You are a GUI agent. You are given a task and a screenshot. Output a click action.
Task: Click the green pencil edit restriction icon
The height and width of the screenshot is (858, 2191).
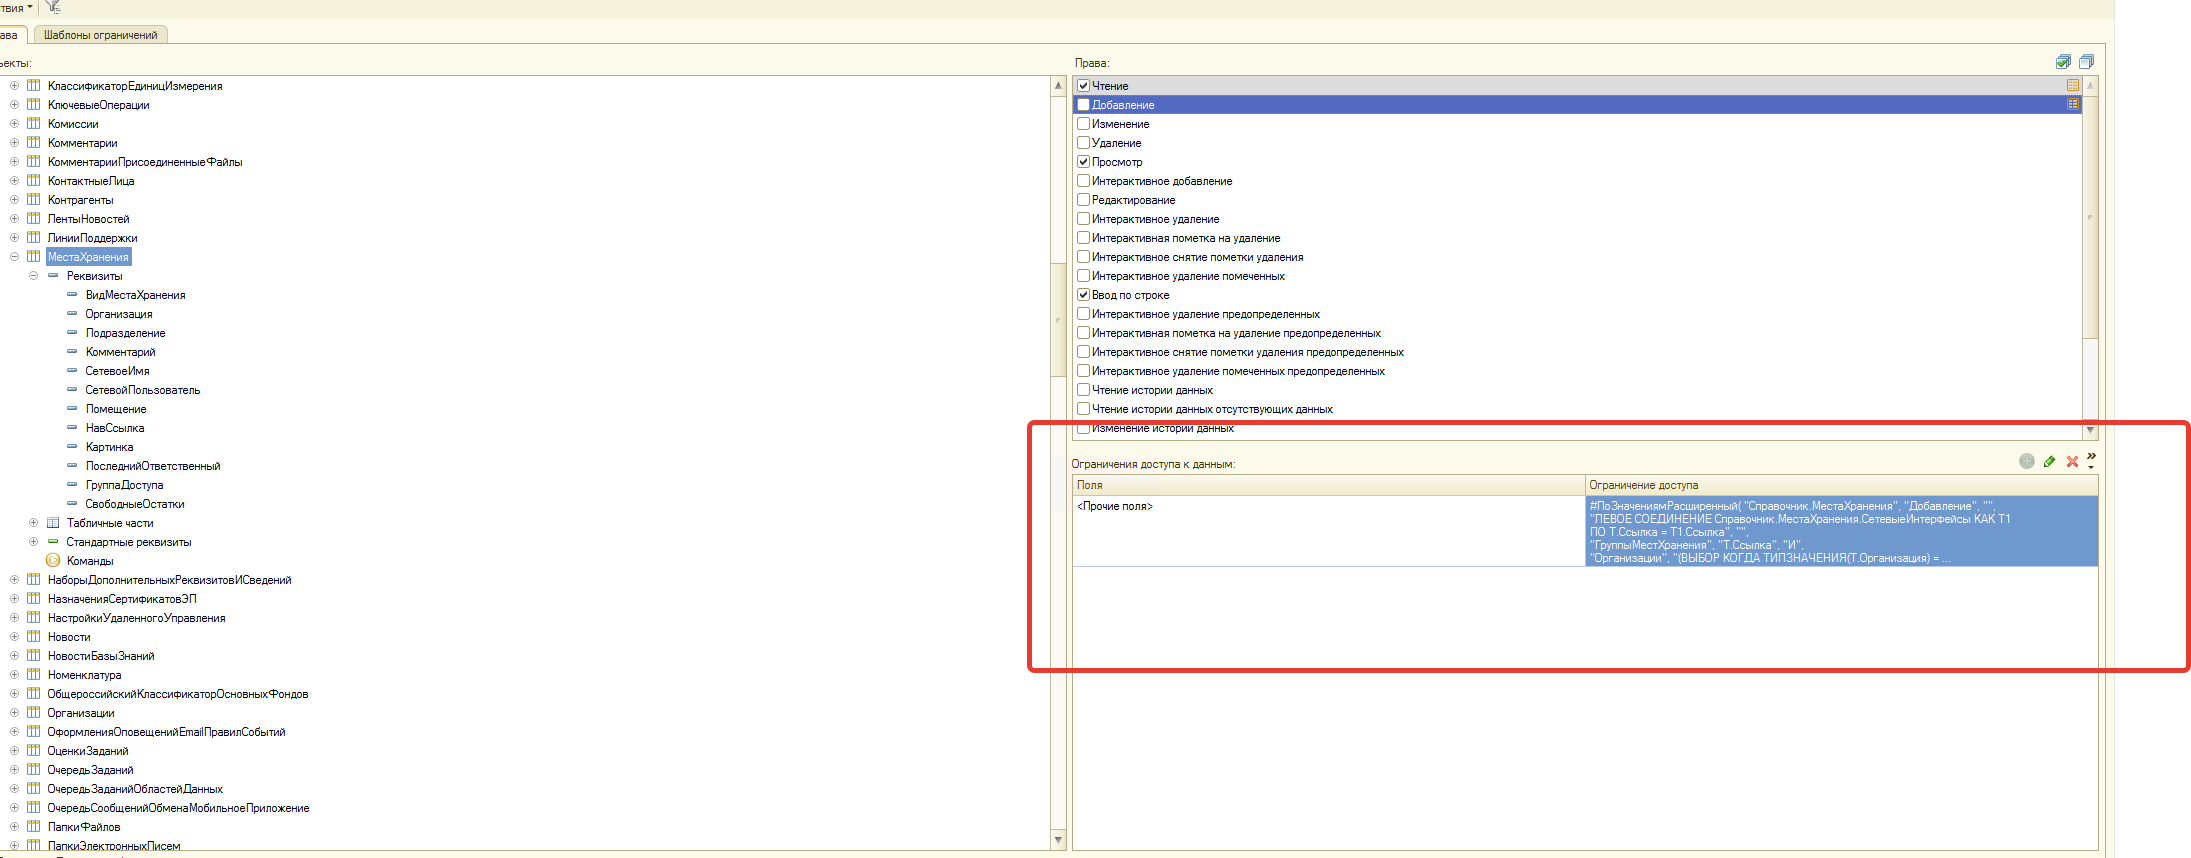click(x=2049, y=461)
